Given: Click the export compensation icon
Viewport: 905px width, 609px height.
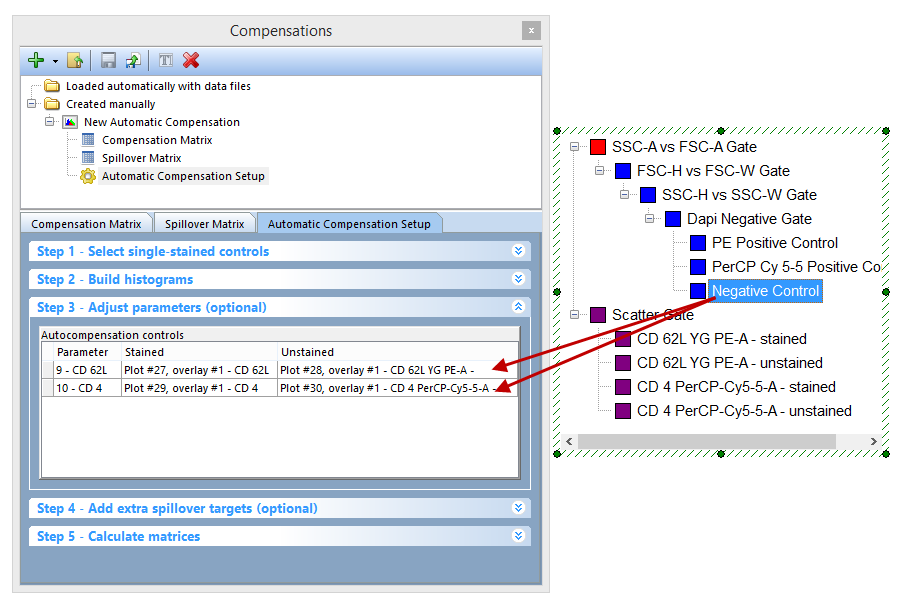Looking at the screenshot, I should 132,61.
